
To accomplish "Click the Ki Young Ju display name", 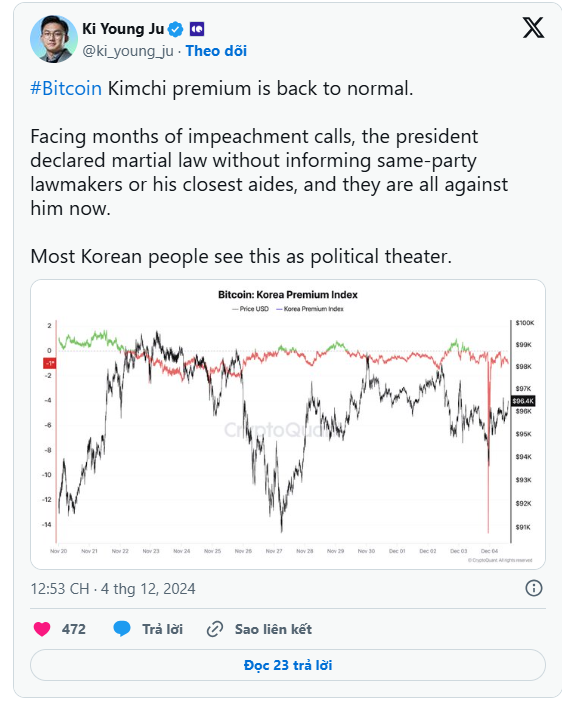I will click(123, 29).
